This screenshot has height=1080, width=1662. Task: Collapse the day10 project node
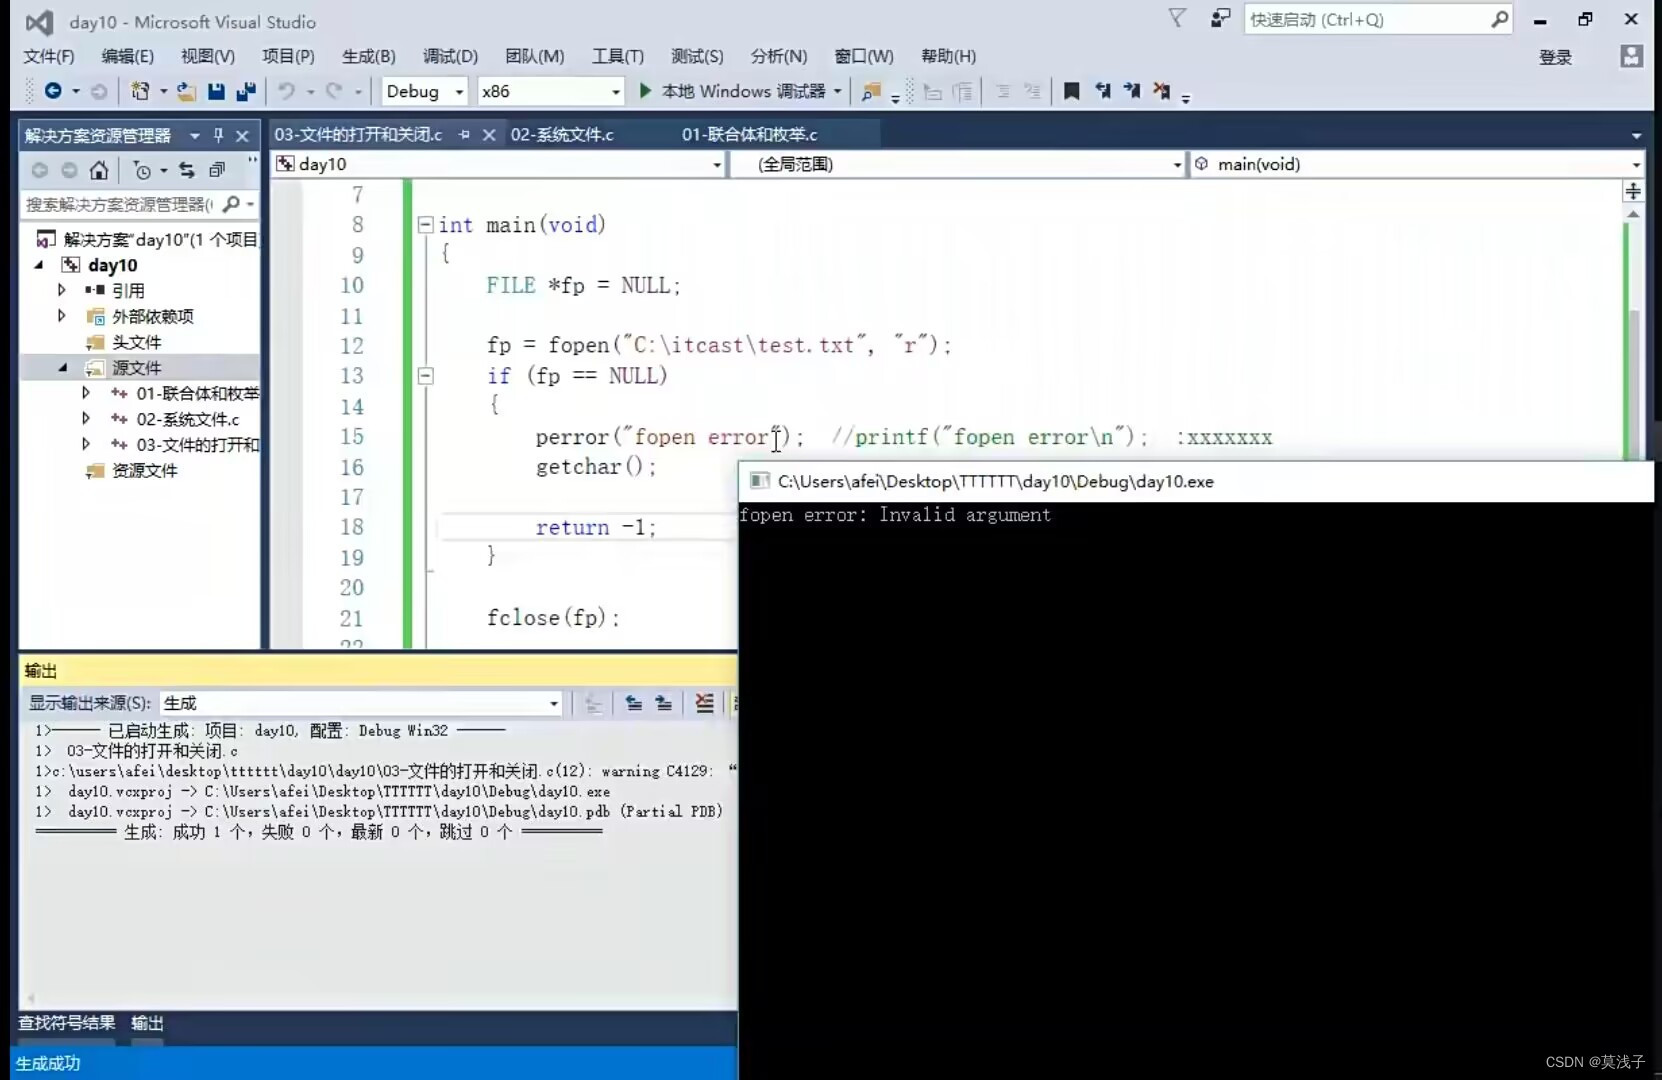tap(39, 265)
